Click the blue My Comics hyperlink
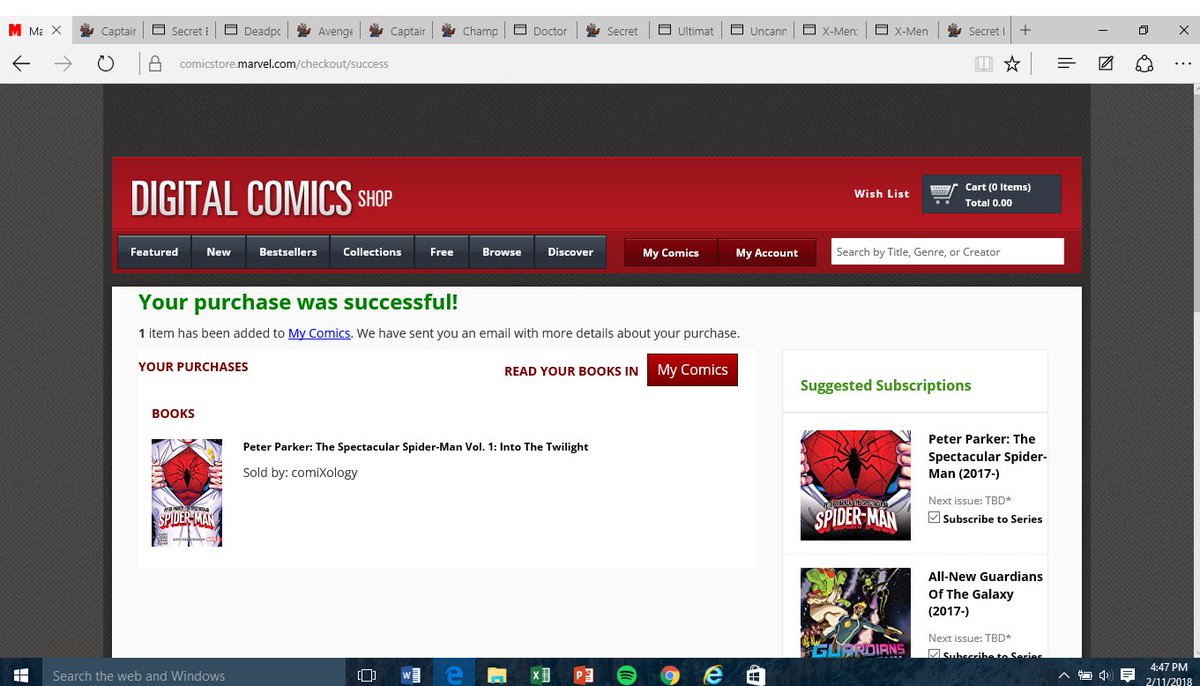The image size is (1200, 686). click(x=319, y=333)
